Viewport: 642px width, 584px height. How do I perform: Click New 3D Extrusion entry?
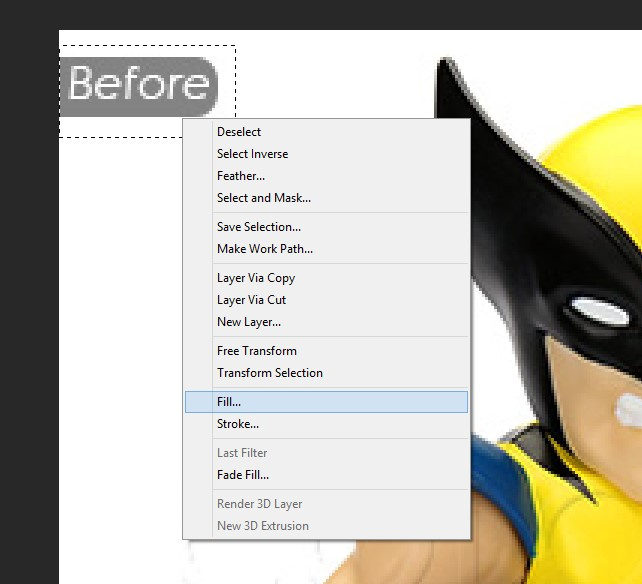(x=263, y=526)
